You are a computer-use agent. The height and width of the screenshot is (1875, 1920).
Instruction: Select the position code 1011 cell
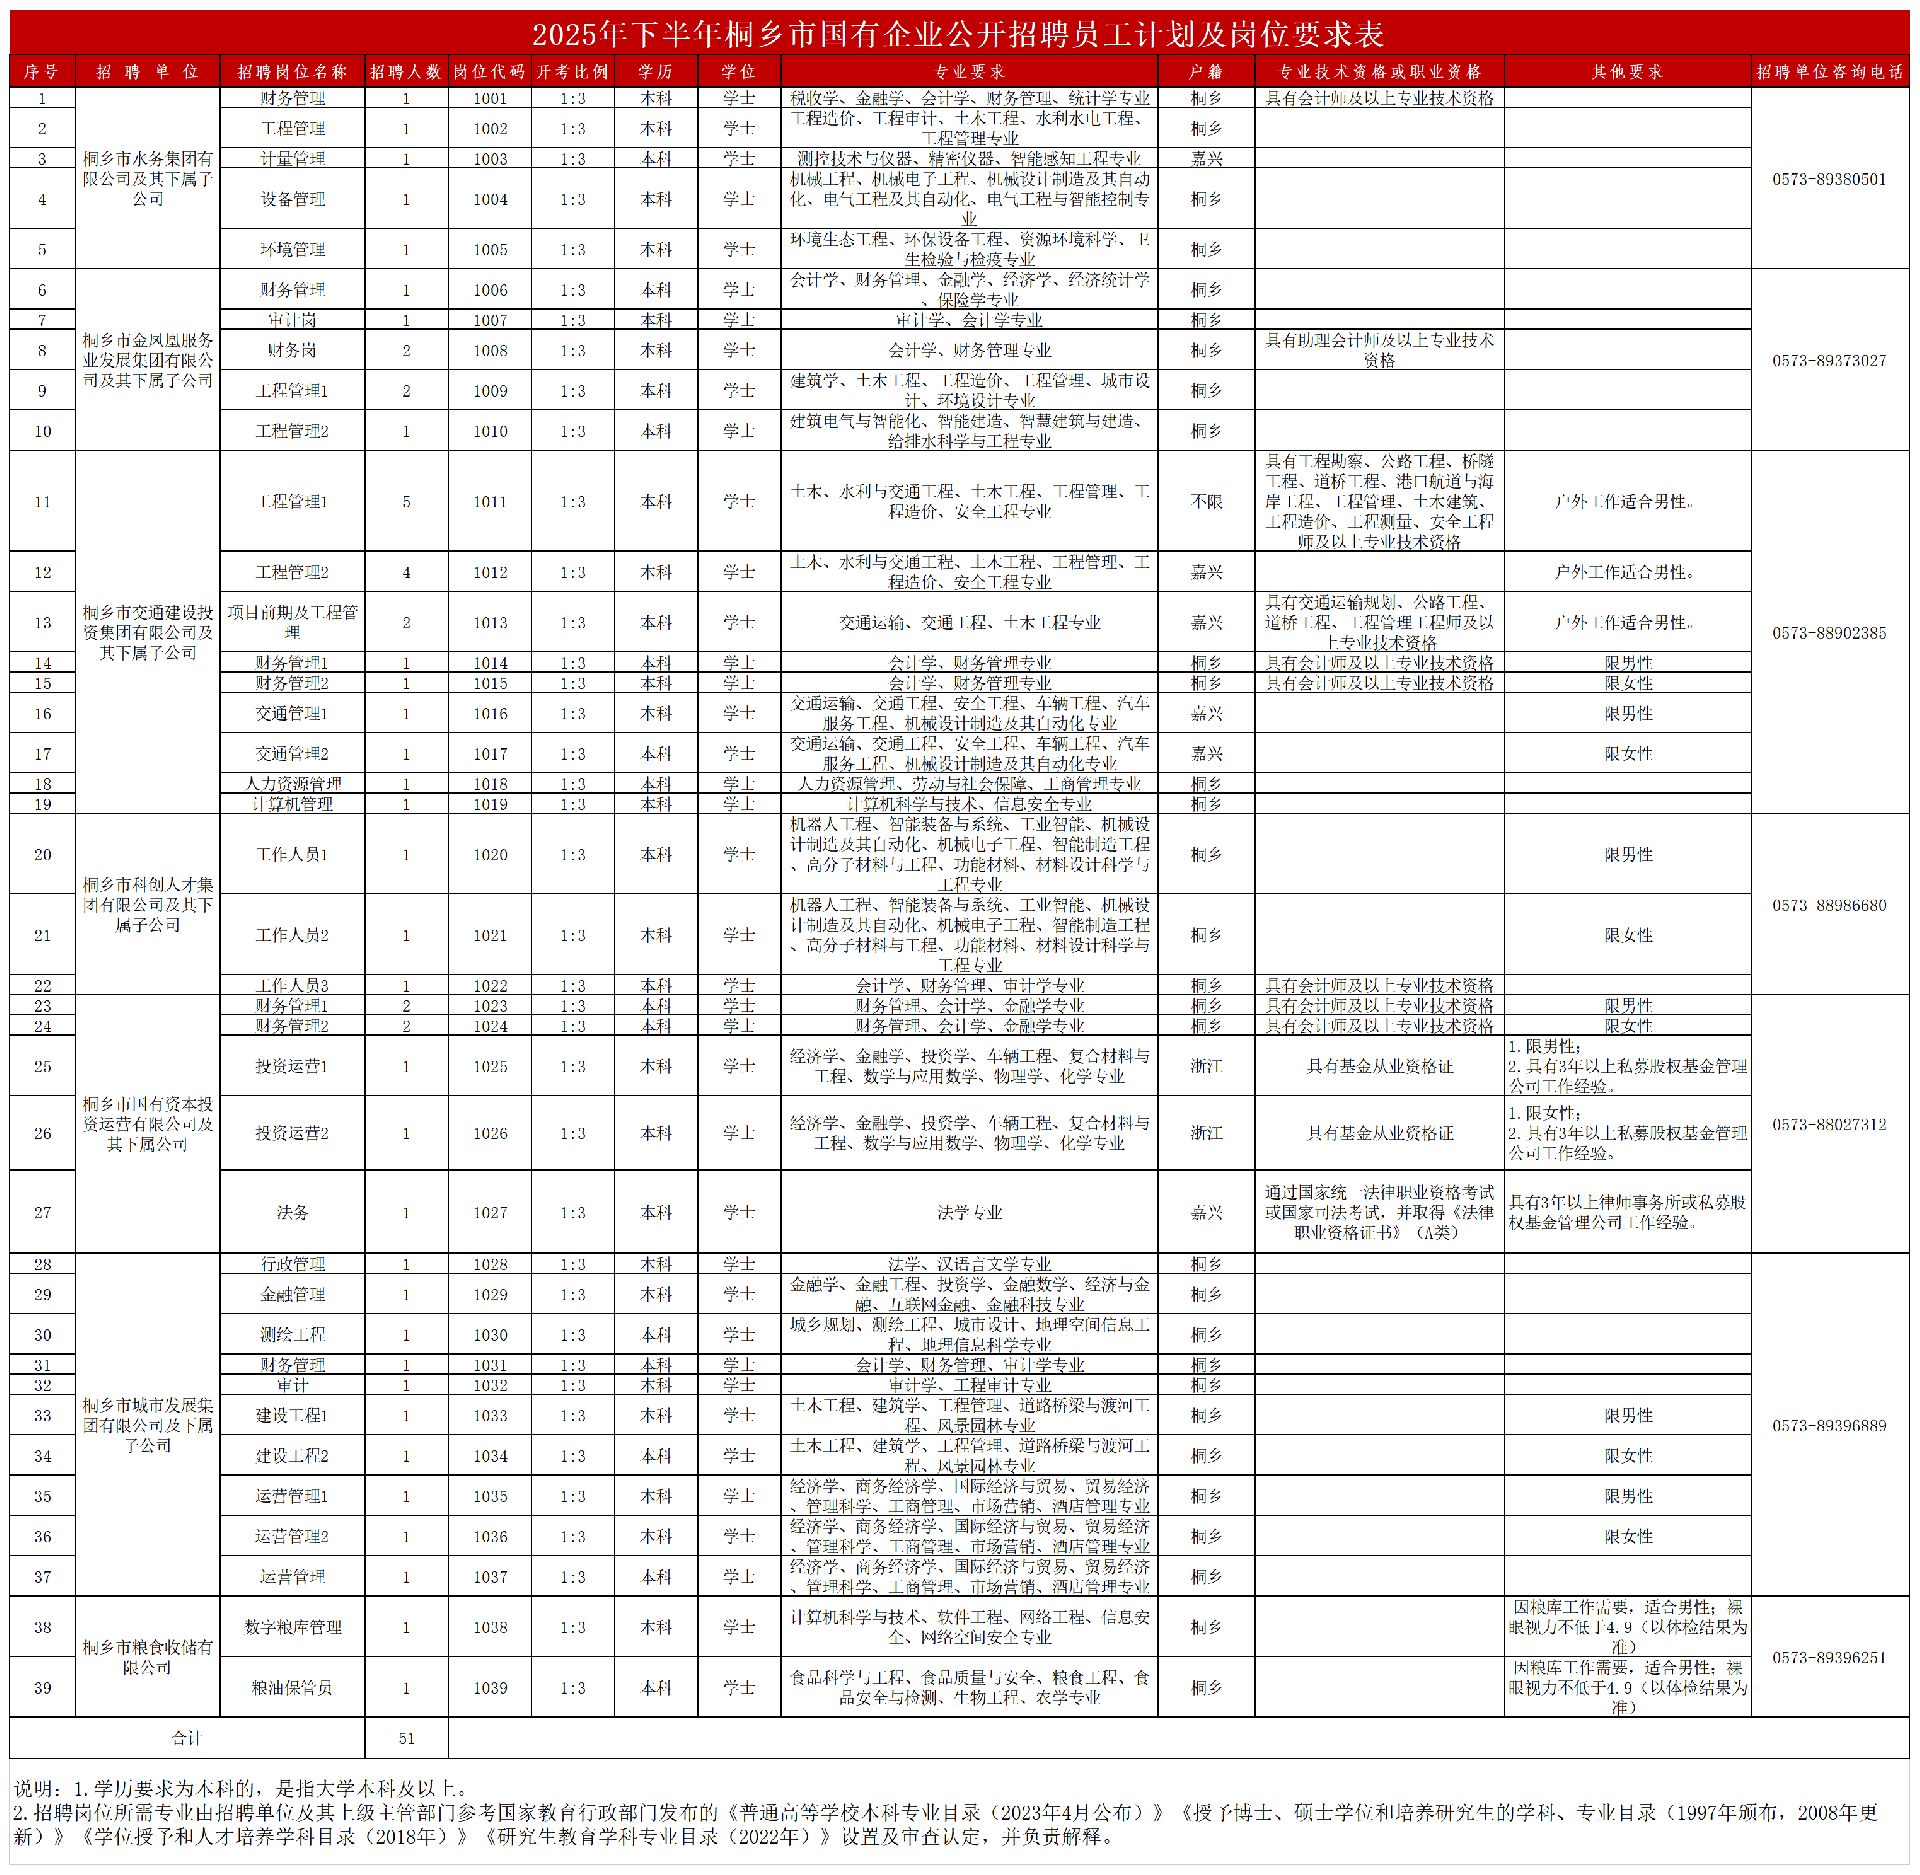click(x=490, y=502)
